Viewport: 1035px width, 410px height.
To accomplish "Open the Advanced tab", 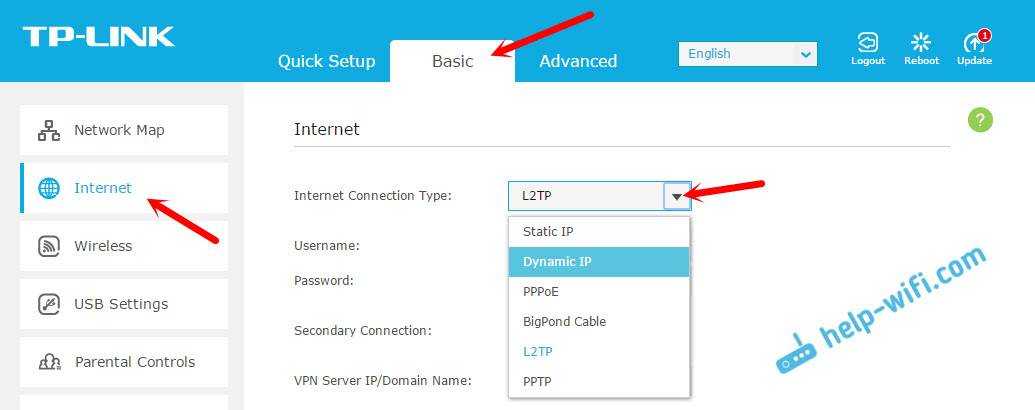I will pos(578,61).
